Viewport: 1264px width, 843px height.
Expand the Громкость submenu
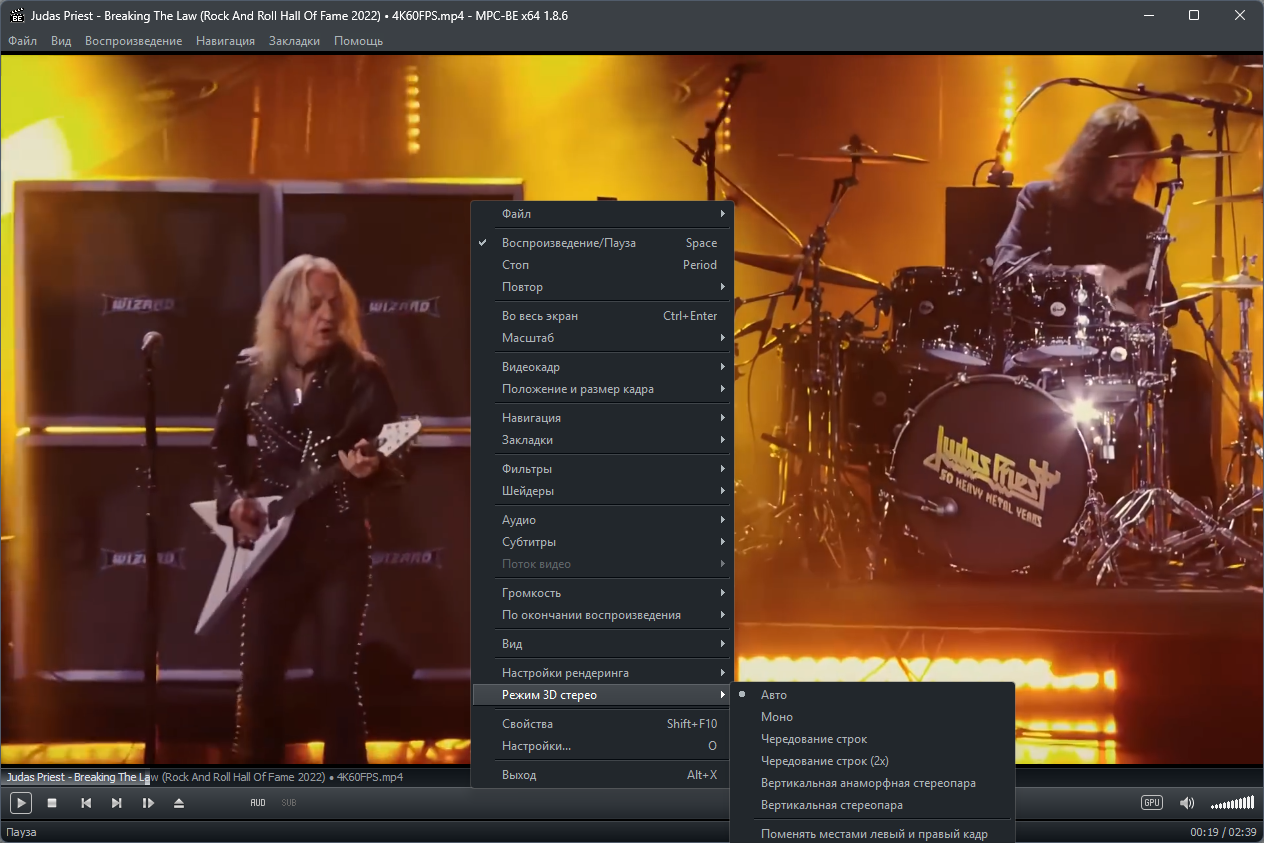point(603,593)
